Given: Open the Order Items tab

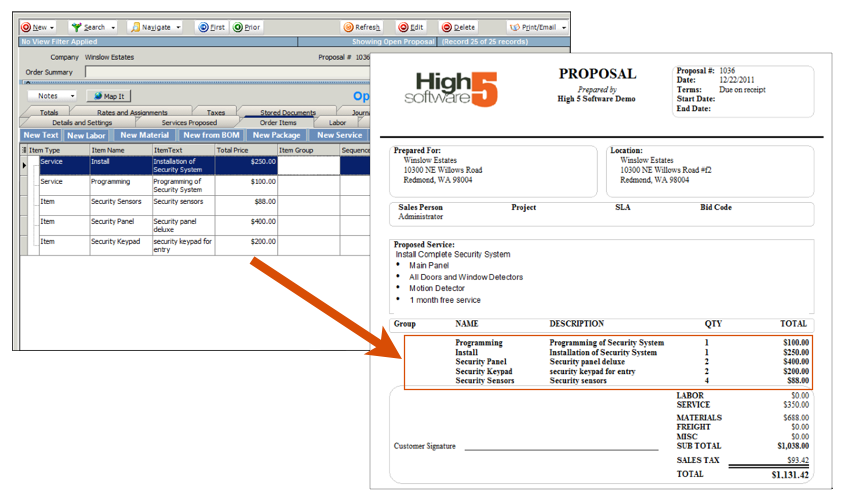Looking at the screenshot, I should [278, 123].
